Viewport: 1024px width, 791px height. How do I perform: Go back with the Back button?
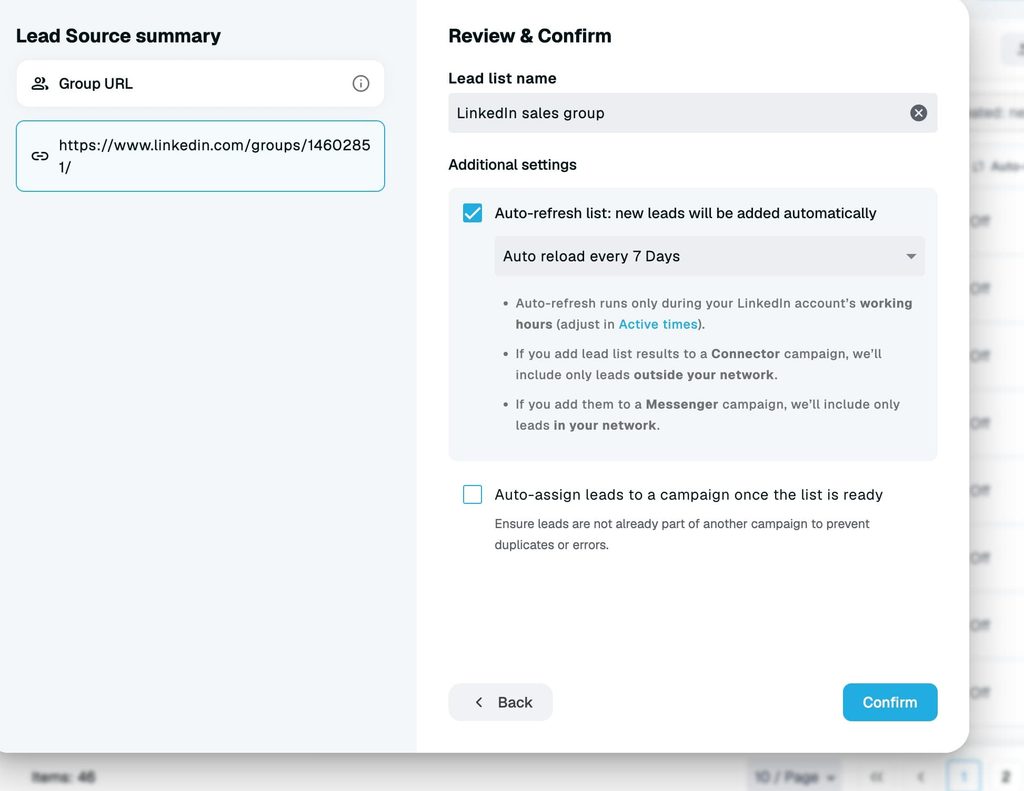coord(500,702)
